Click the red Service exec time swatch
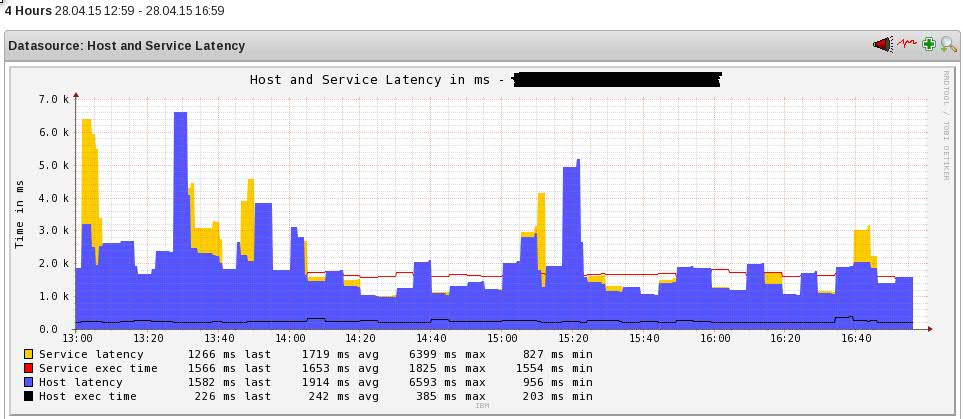This screenshot has height=419, width=963. pyautogui.click(x=28, y=368)
